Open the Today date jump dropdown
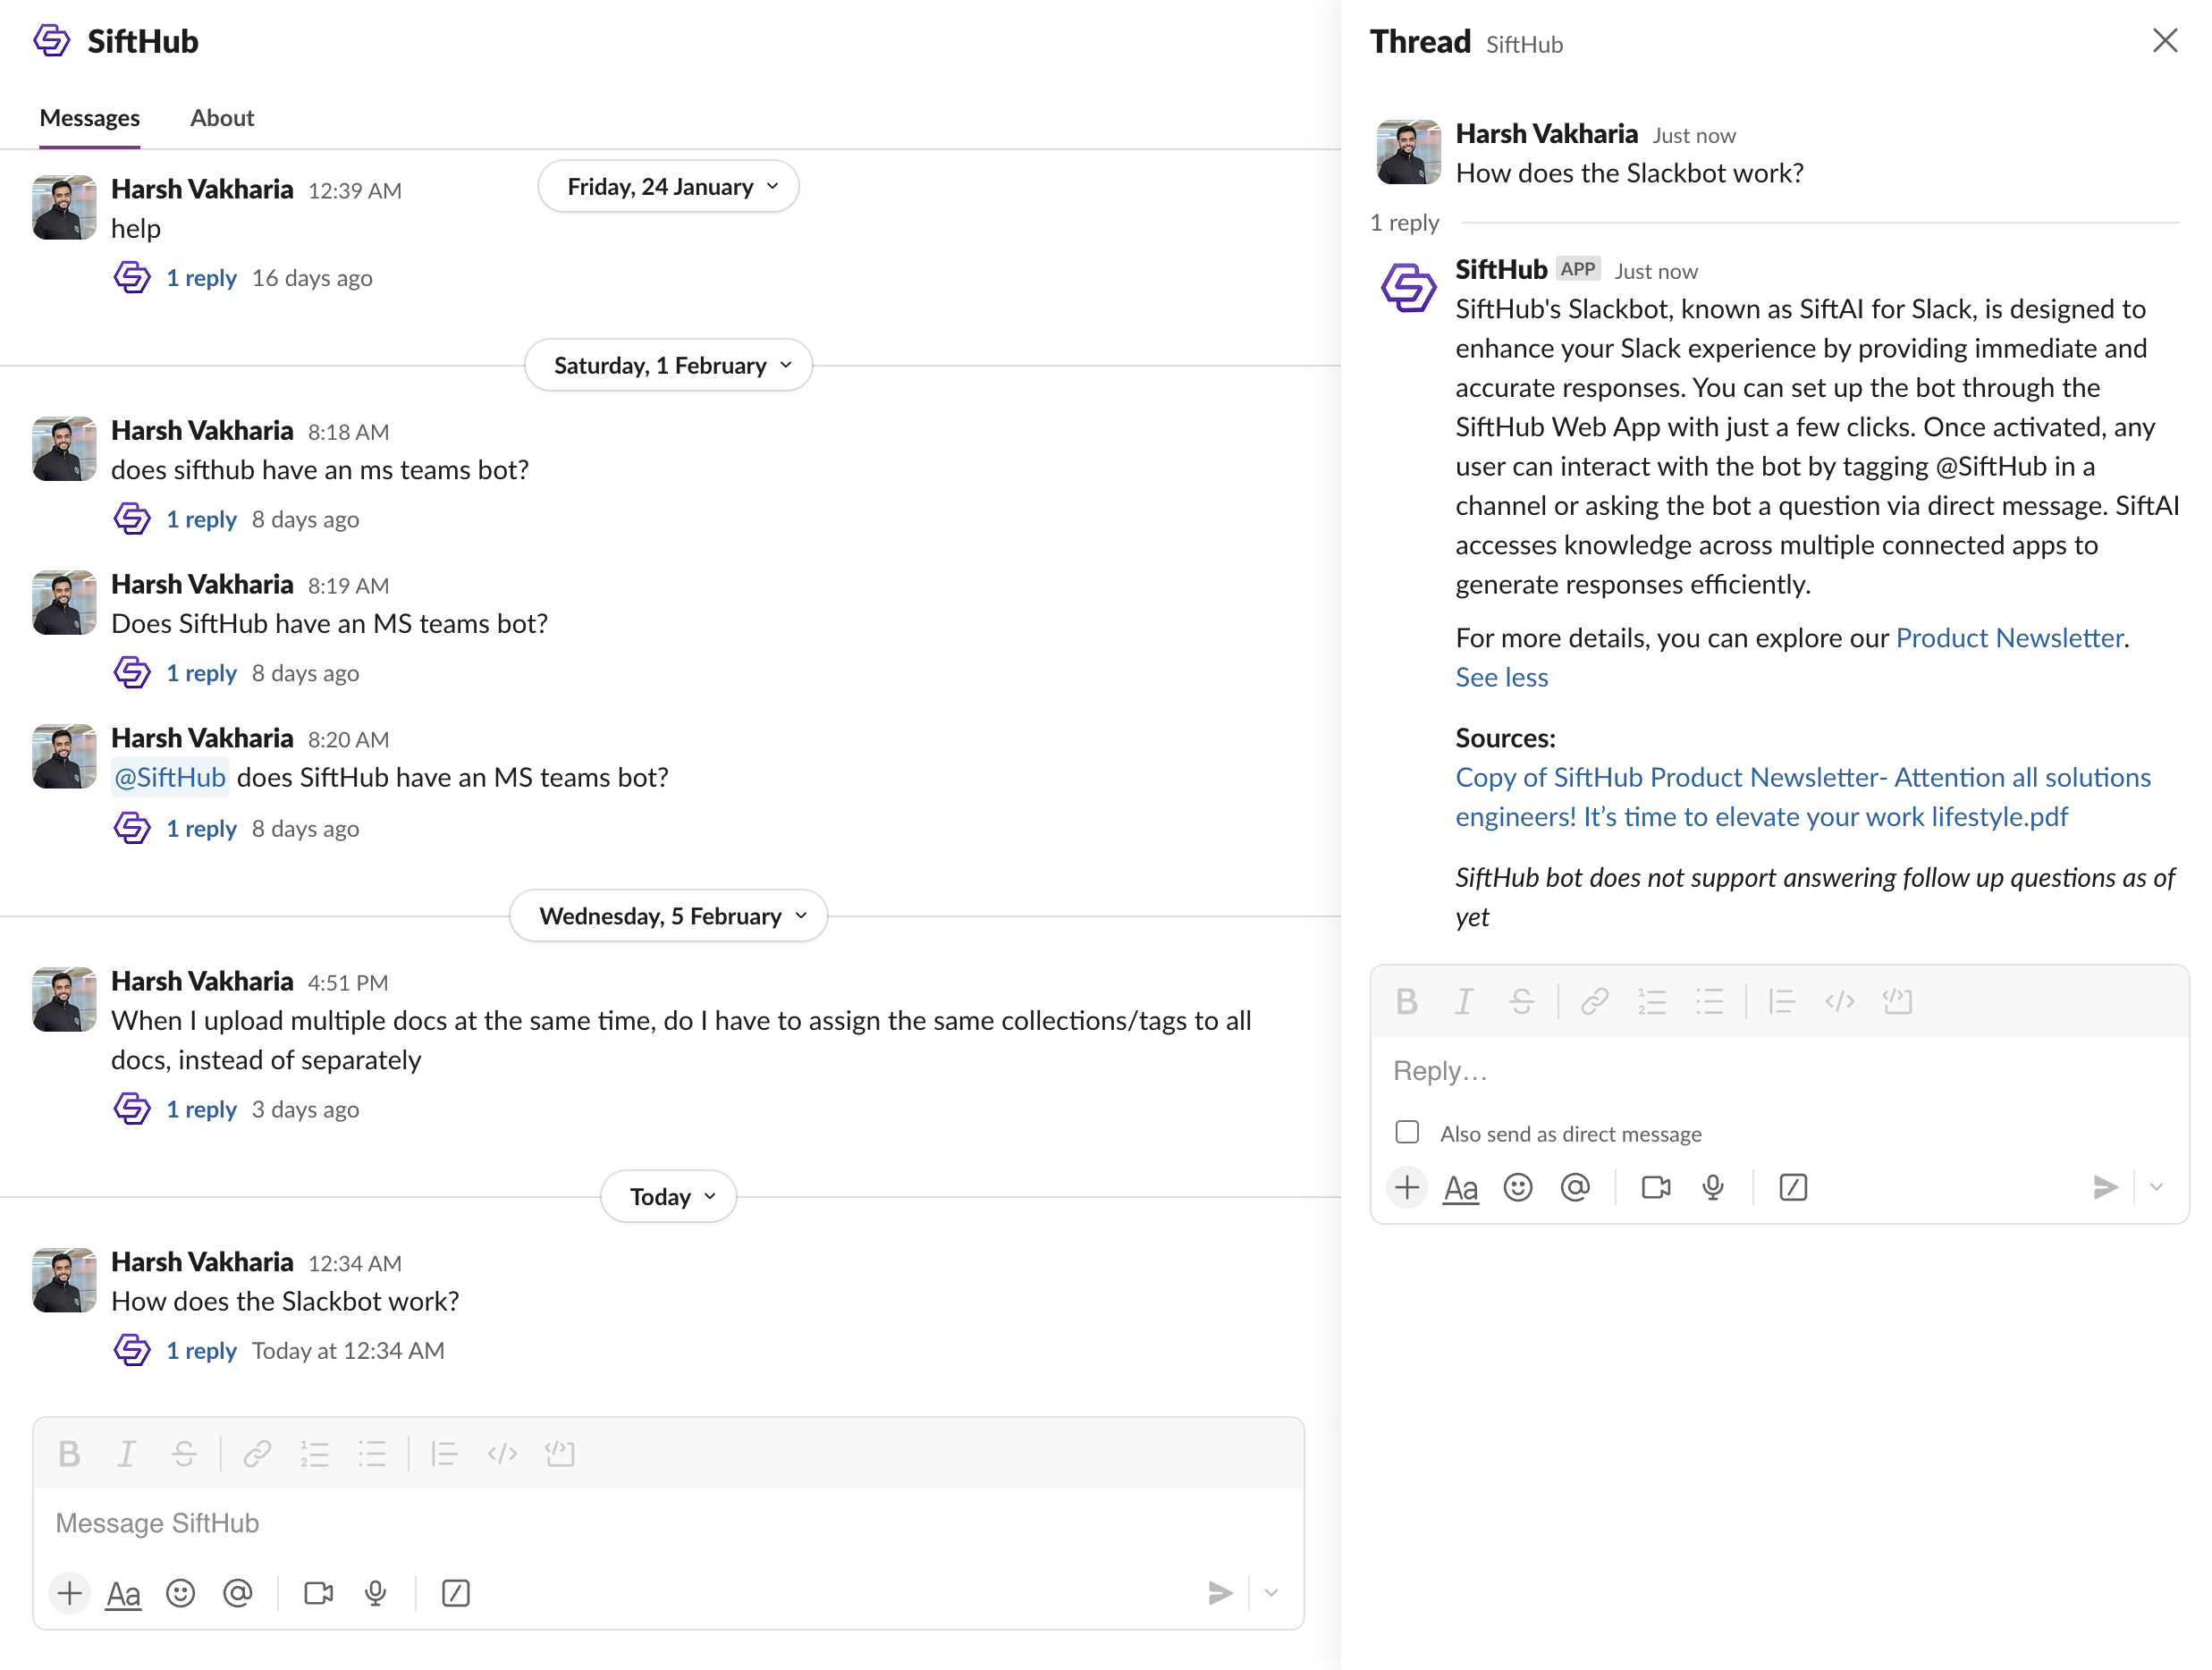This screenshot has width=2212, height=1670. [x=668, y=1197]
